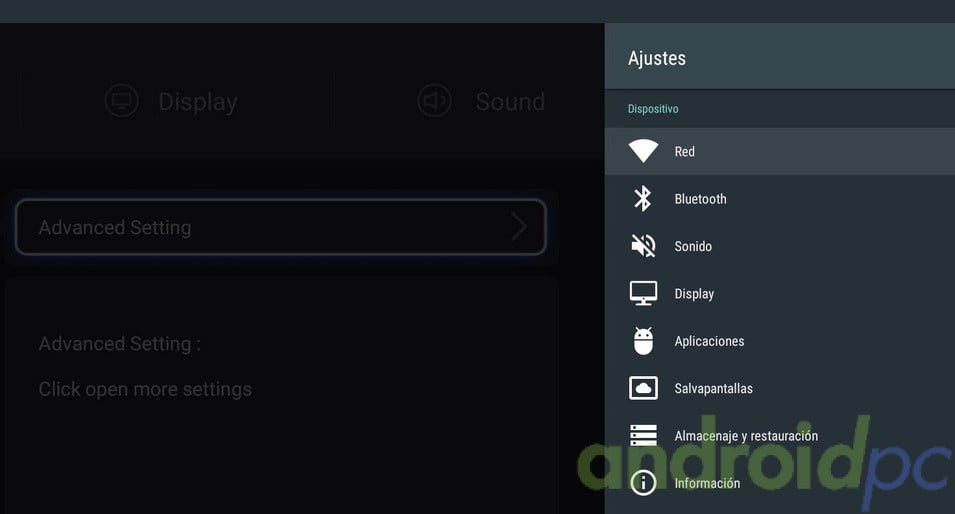Select the Red network menu entry
Image resolution: width=955 pixels, height=514 pixels.
coord(685,152)
